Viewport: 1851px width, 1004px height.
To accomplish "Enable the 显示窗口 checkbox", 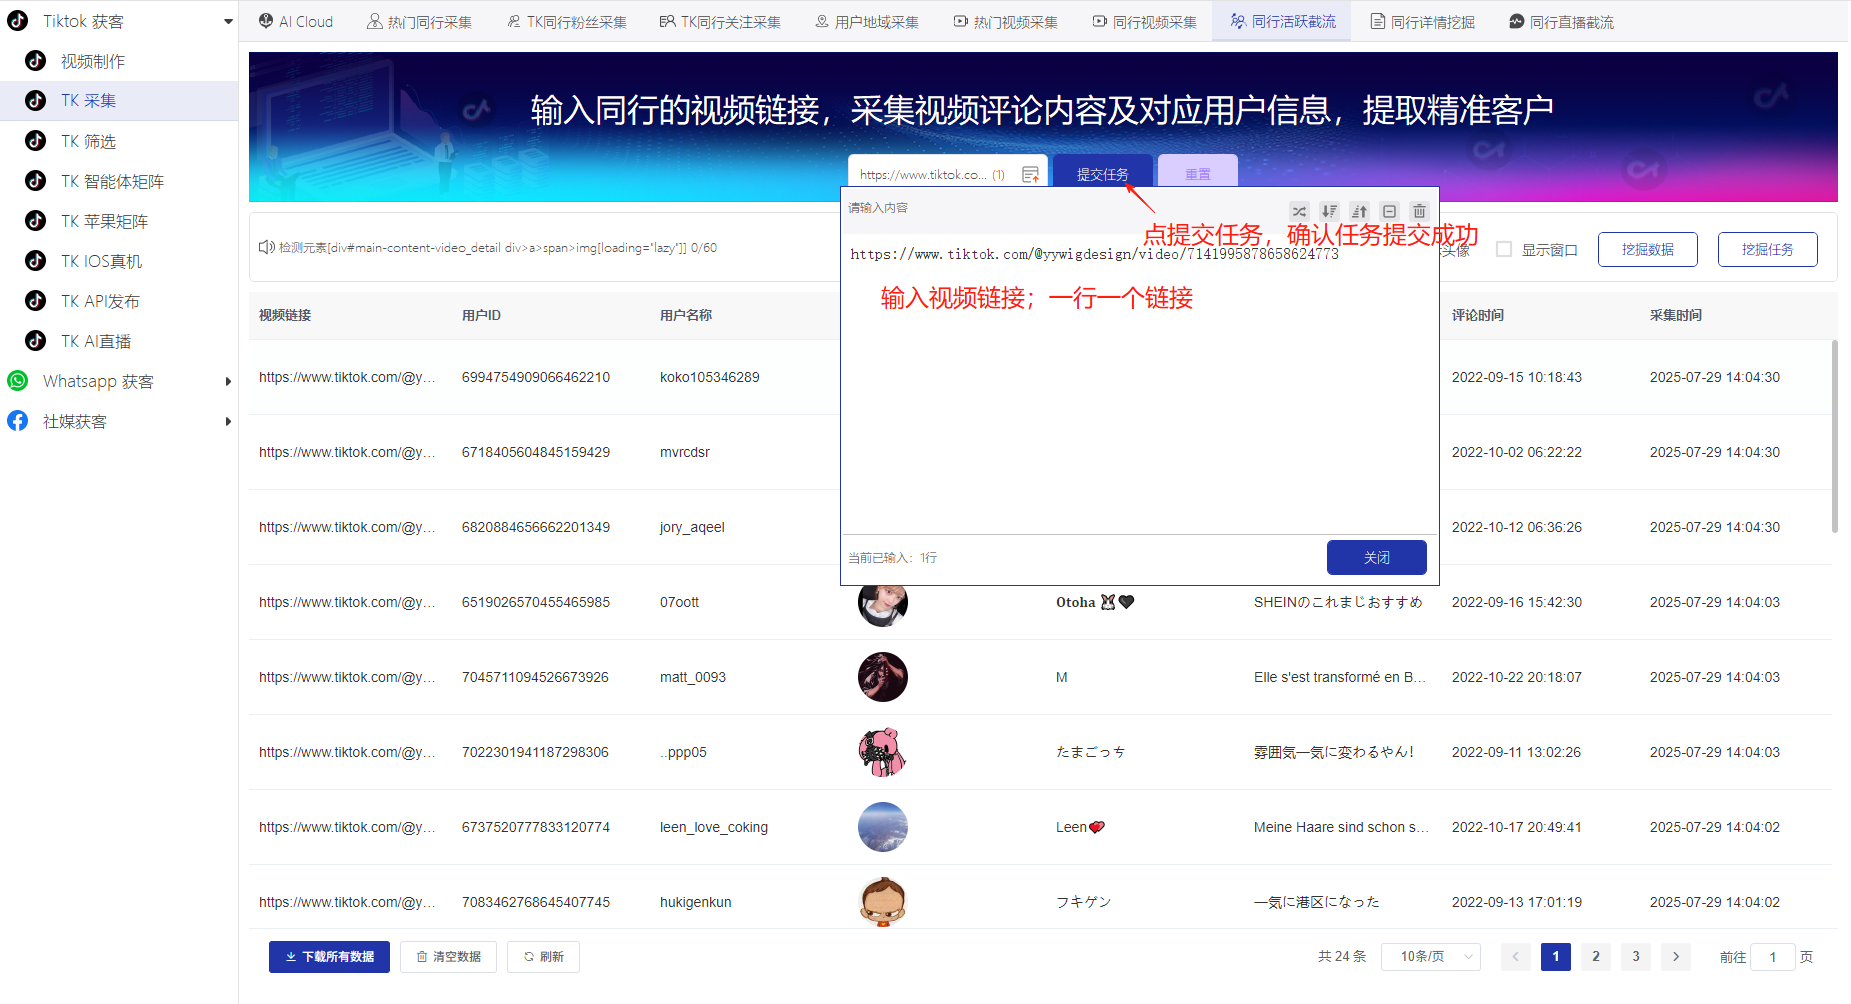I will (1504, 249).
